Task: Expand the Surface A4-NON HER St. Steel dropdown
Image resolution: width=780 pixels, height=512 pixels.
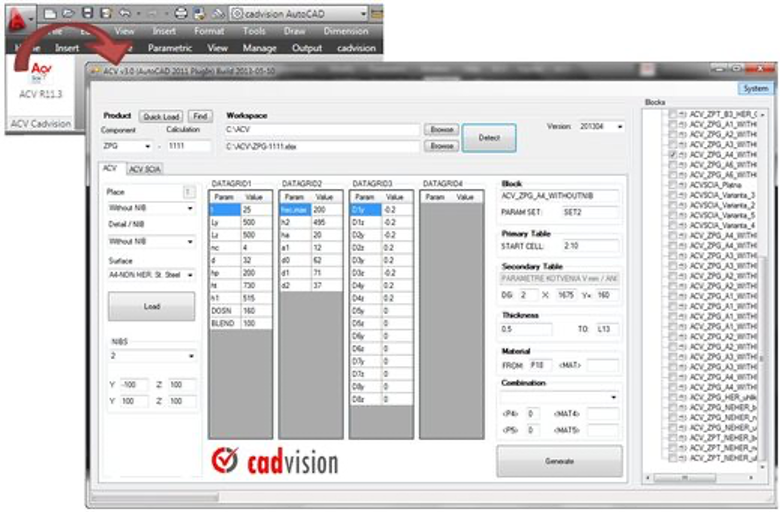Action: point(151,275)
